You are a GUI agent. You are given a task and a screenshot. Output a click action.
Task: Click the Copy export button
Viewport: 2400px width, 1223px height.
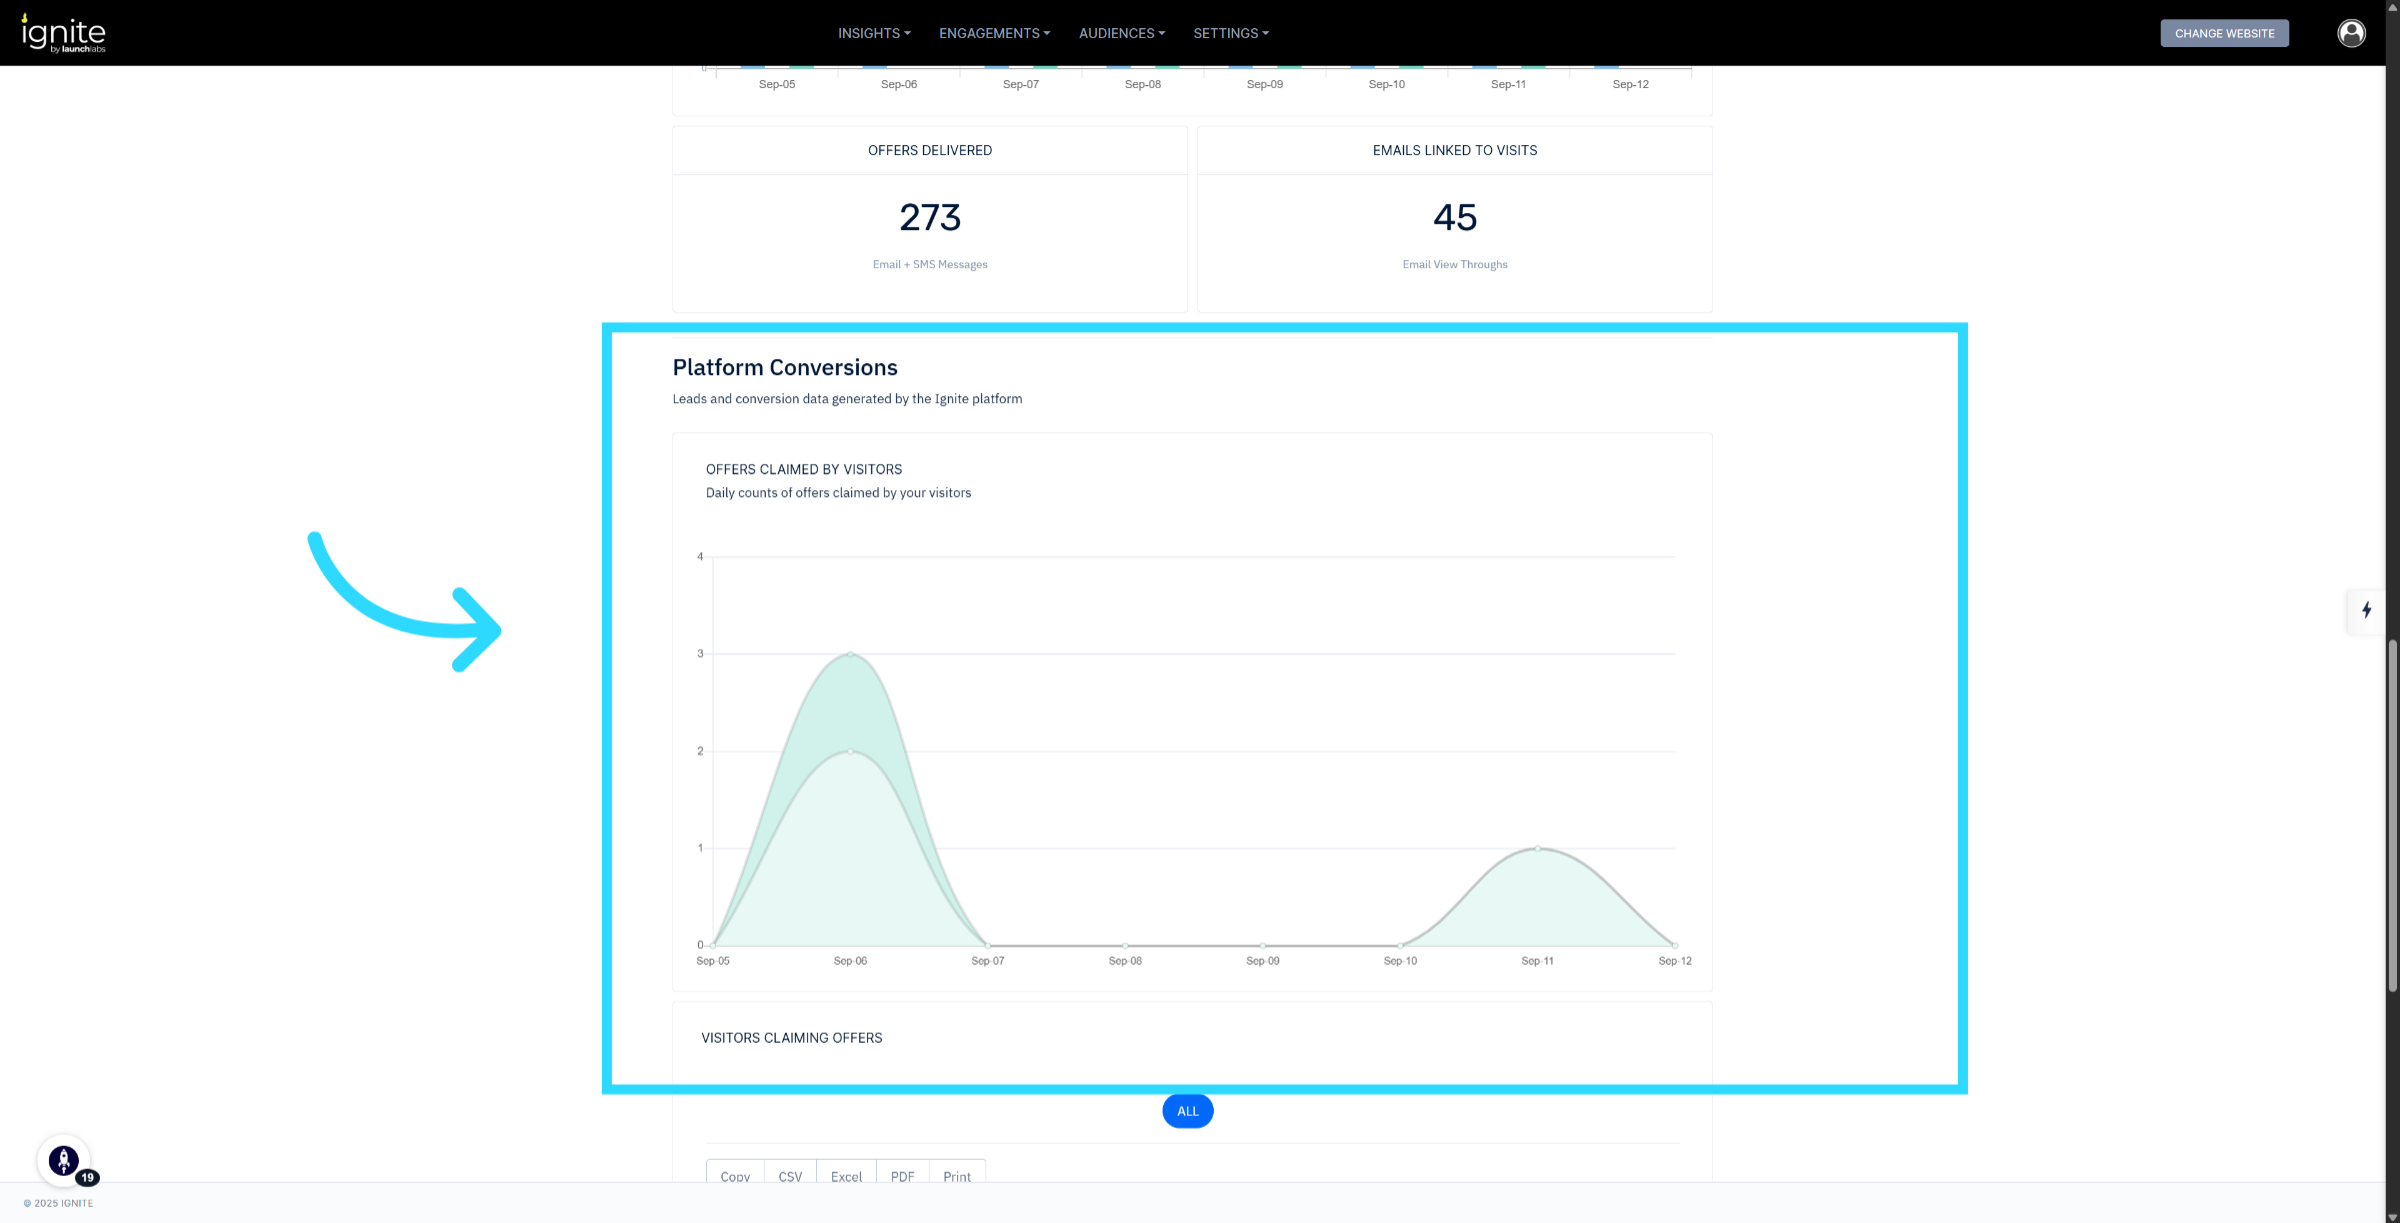tap(735, 1175)
